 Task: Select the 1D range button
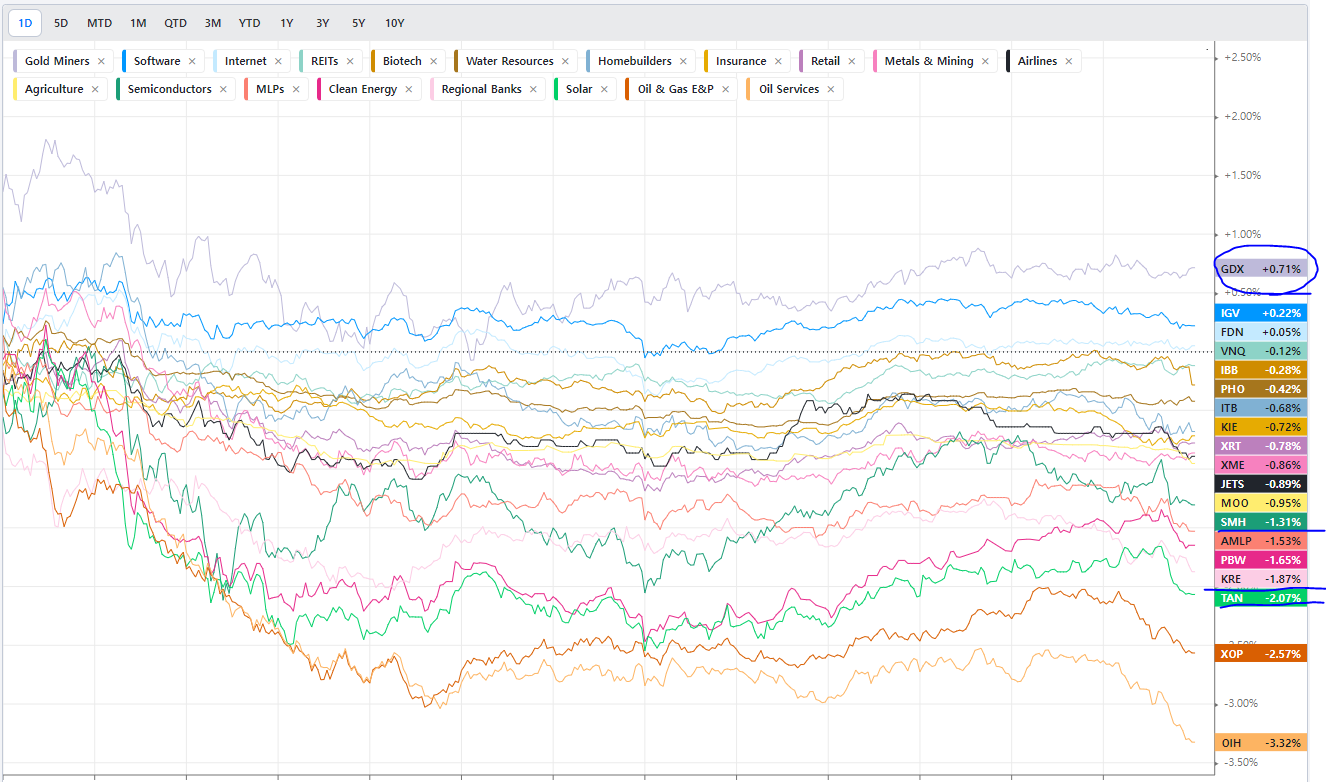[25, 23]
